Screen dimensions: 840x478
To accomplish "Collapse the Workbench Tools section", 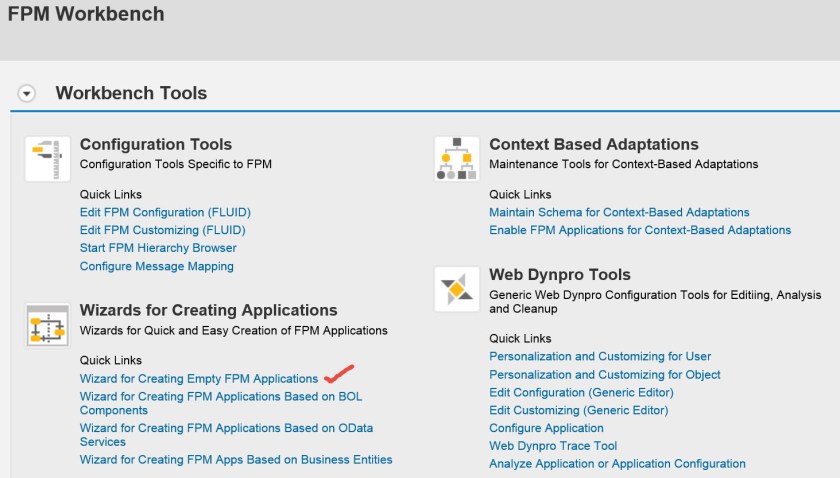I will 27,93.
